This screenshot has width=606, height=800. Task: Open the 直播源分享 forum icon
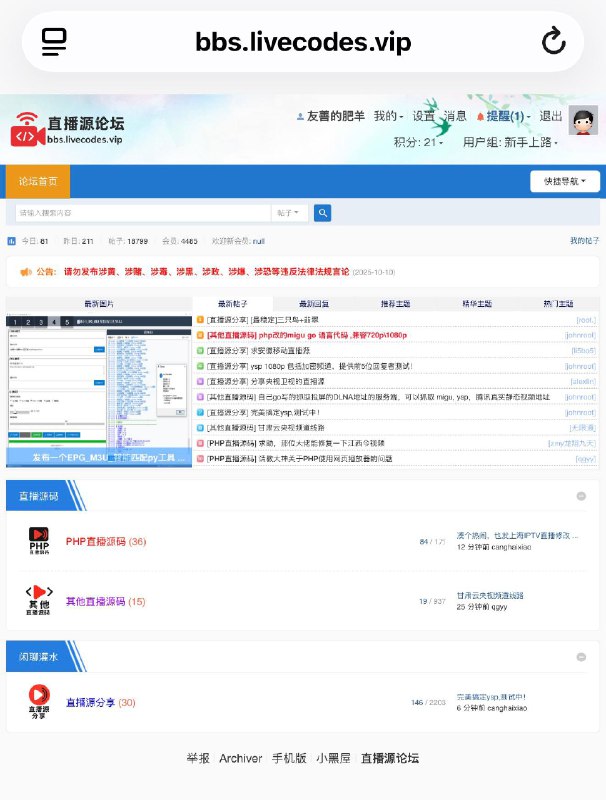click(39, 702)
